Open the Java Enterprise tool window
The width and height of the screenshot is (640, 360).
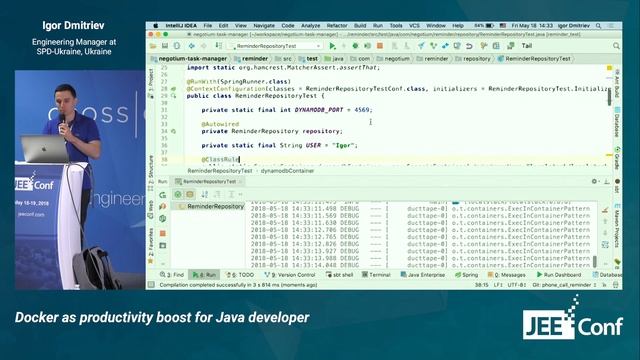423,275
